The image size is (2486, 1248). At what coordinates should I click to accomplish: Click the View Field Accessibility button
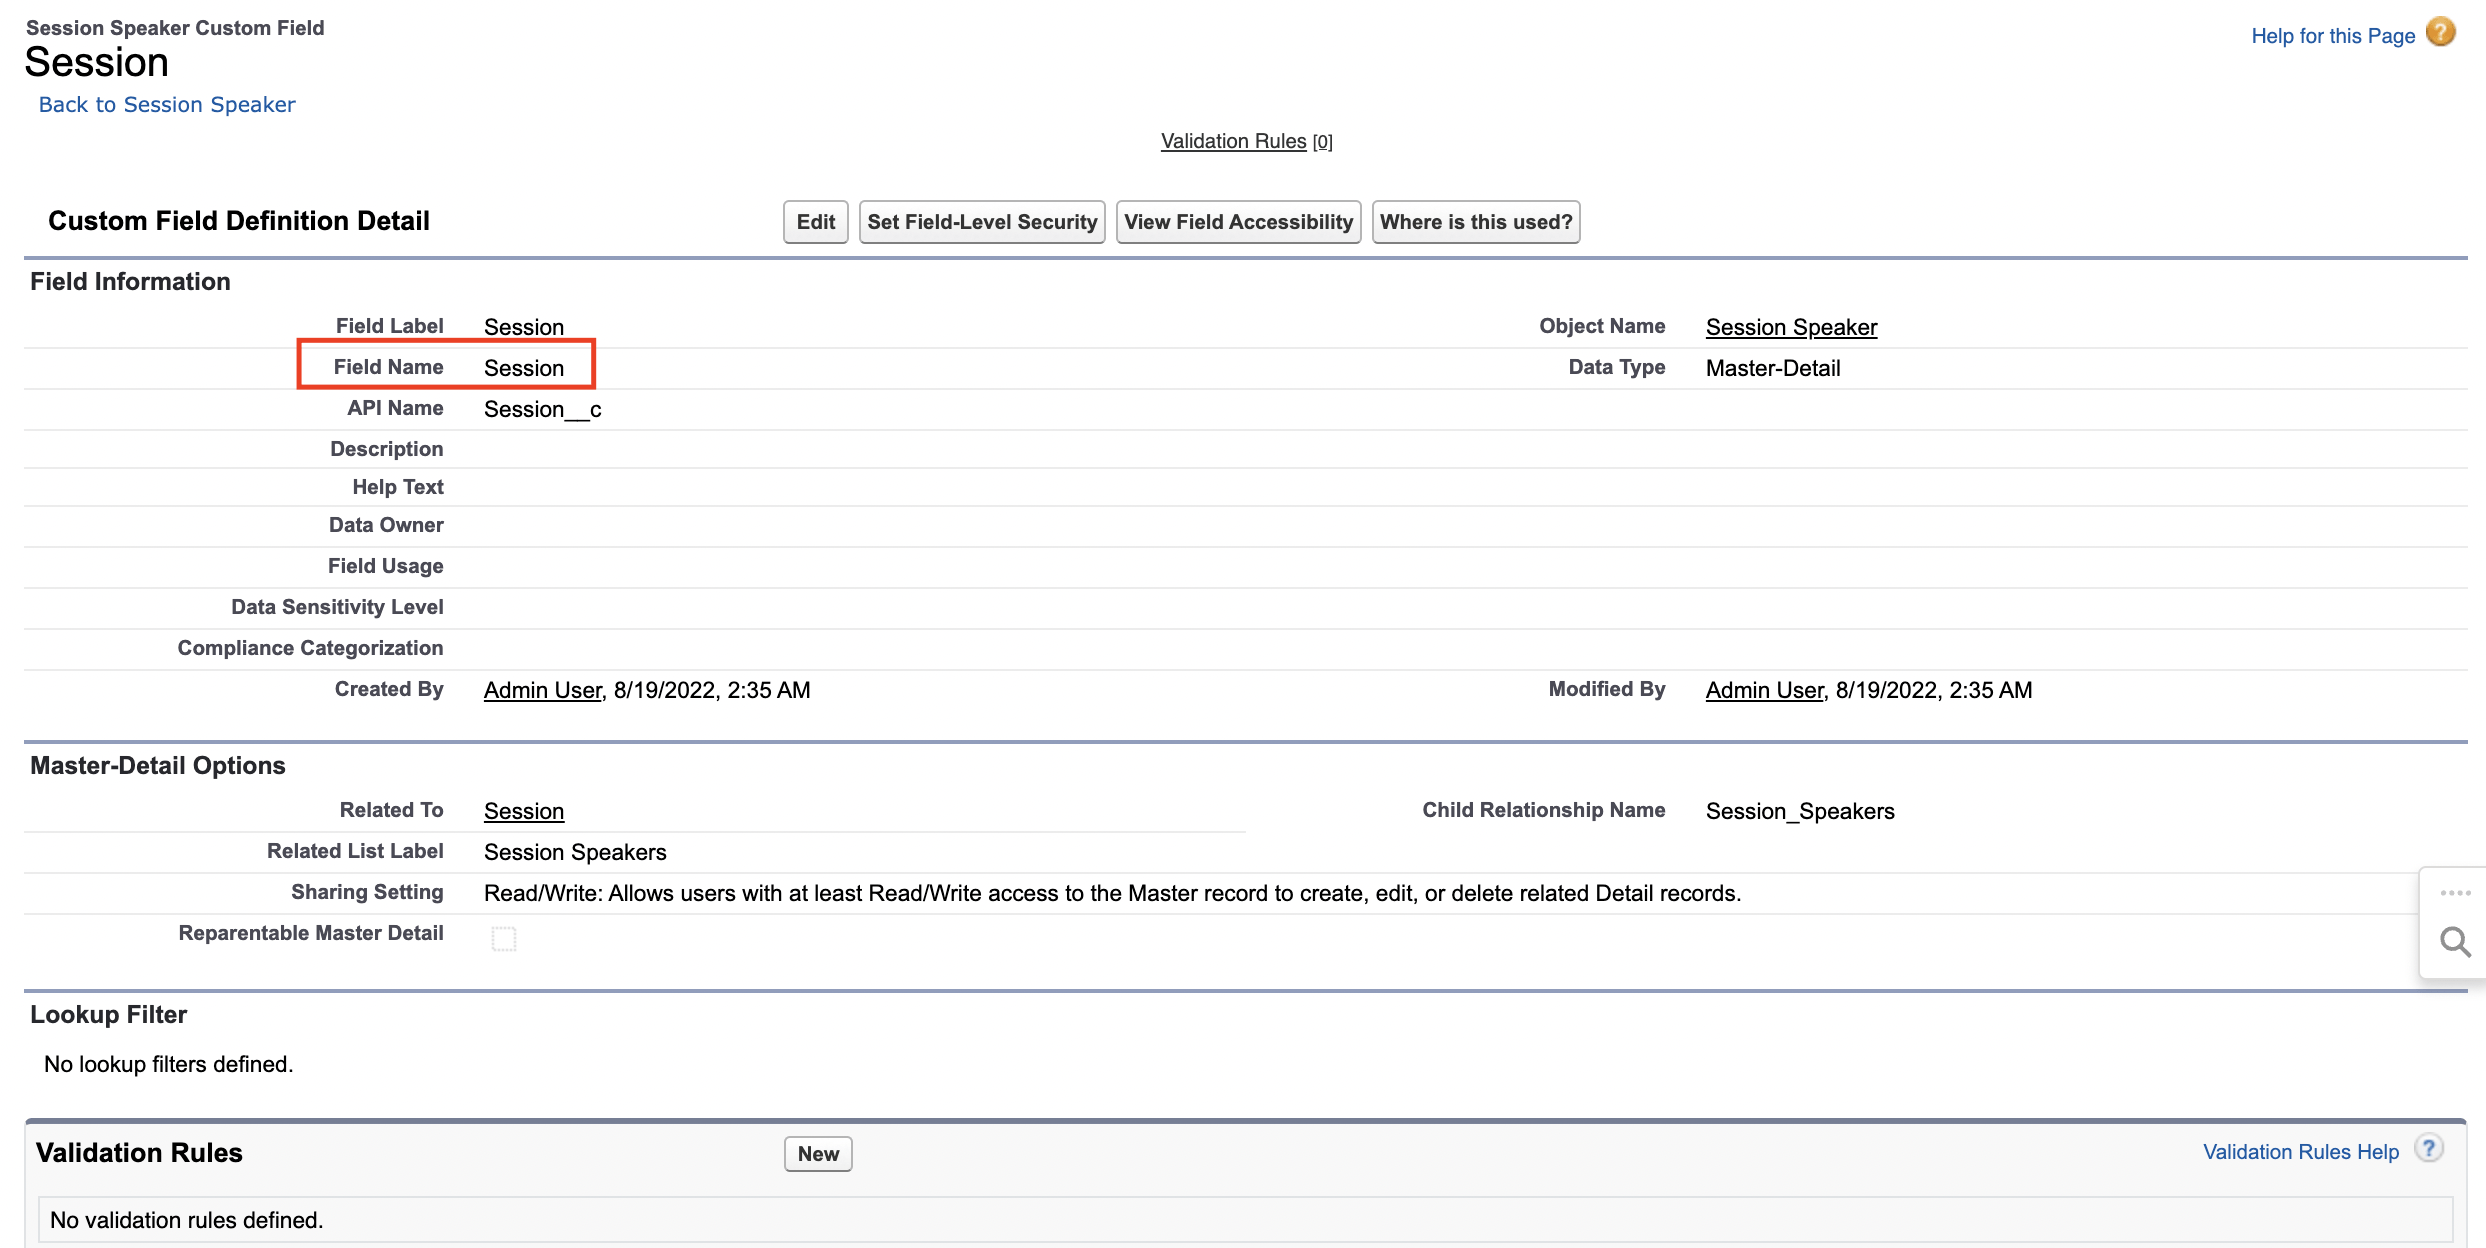(1238, 221)
